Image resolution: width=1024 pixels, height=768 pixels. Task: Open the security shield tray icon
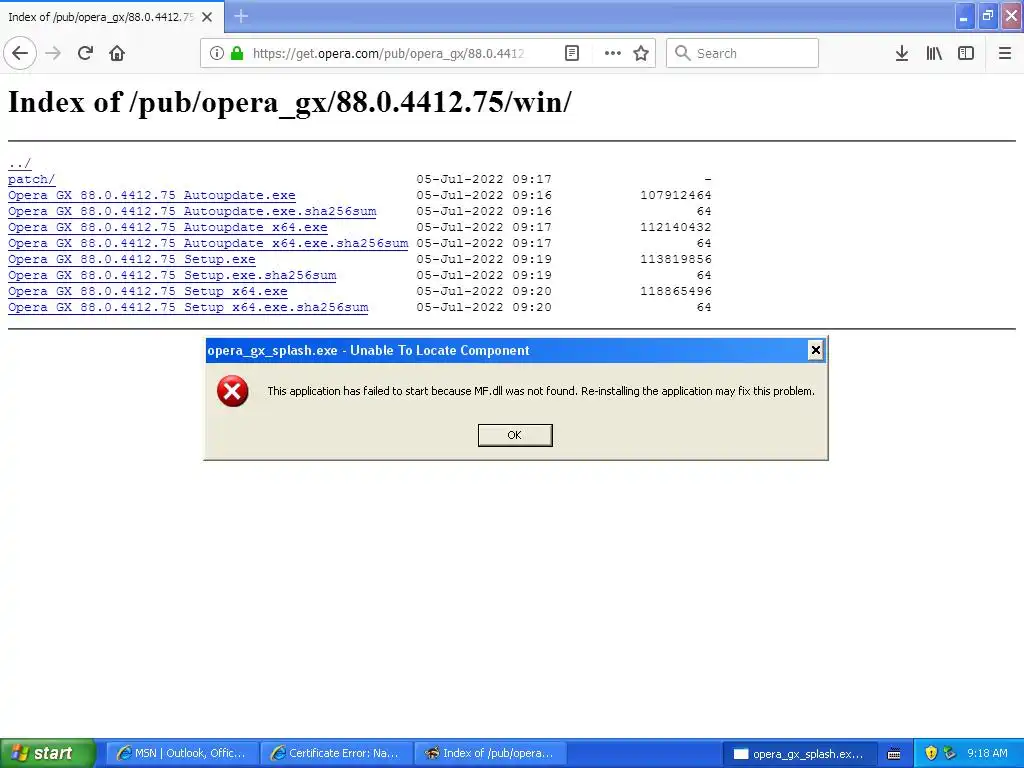point(931,753)
